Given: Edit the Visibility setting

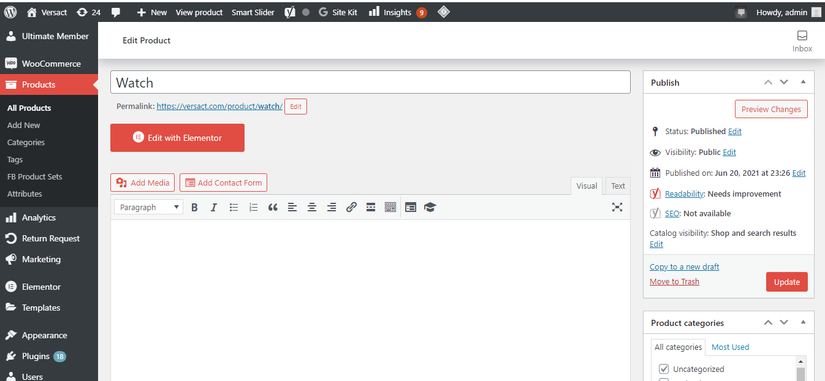Looking at the screenshot, I should coord(729,152).
